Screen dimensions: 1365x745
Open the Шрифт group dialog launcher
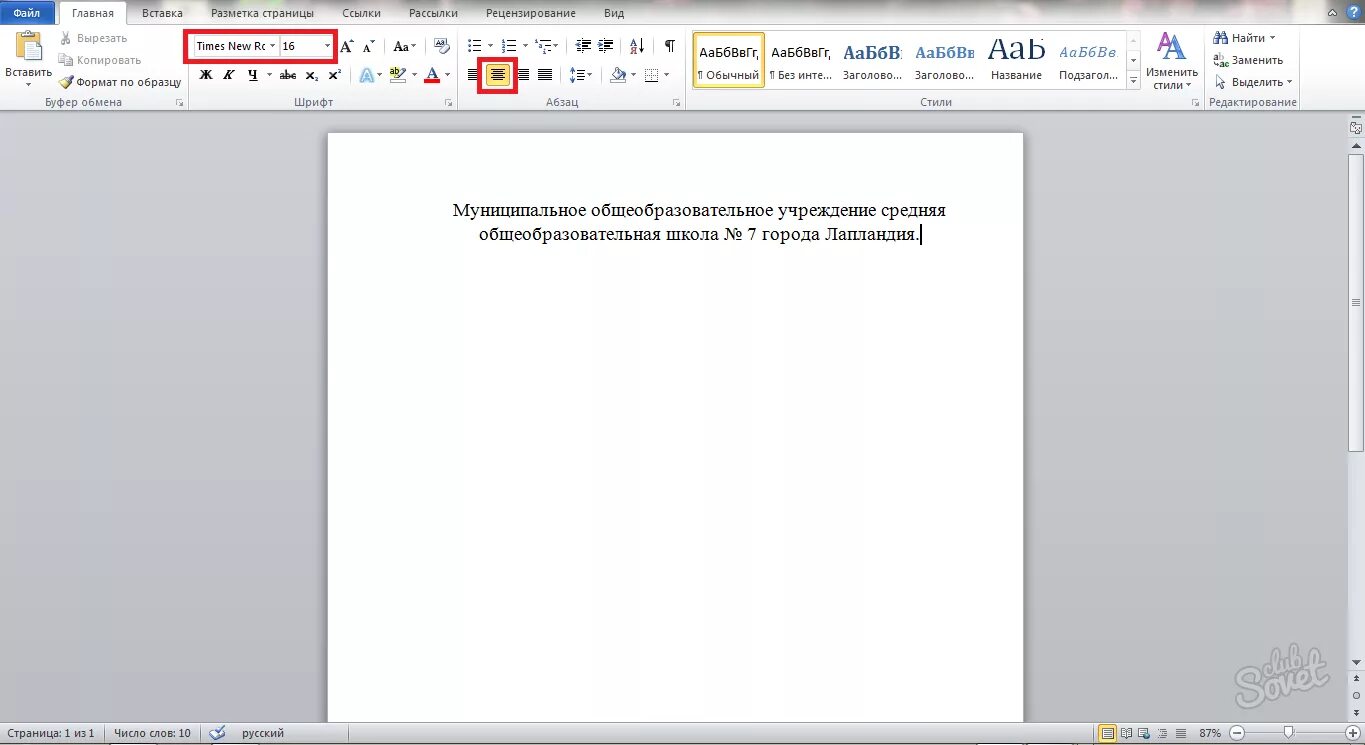click(448, 103)
